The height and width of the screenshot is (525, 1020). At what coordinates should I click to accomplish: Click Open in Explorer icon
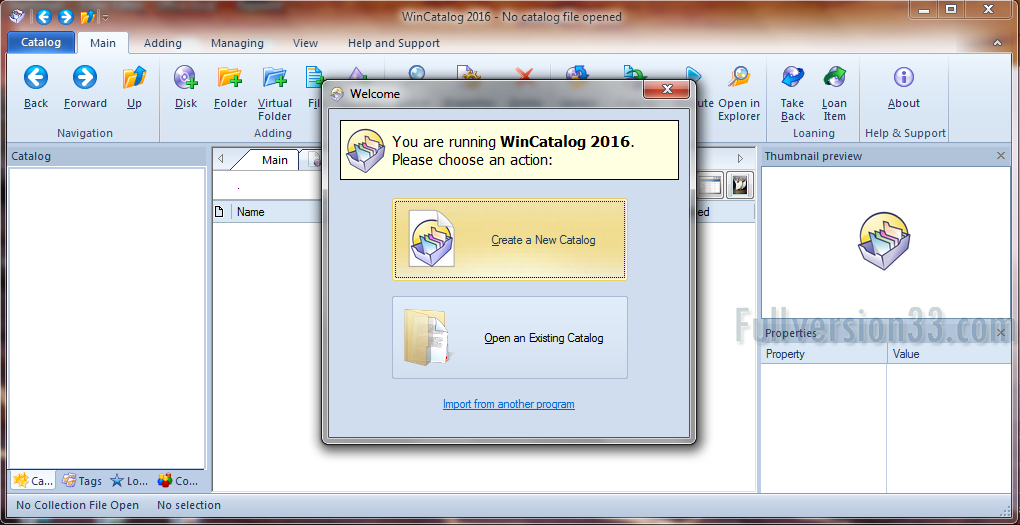click(739, 77)
